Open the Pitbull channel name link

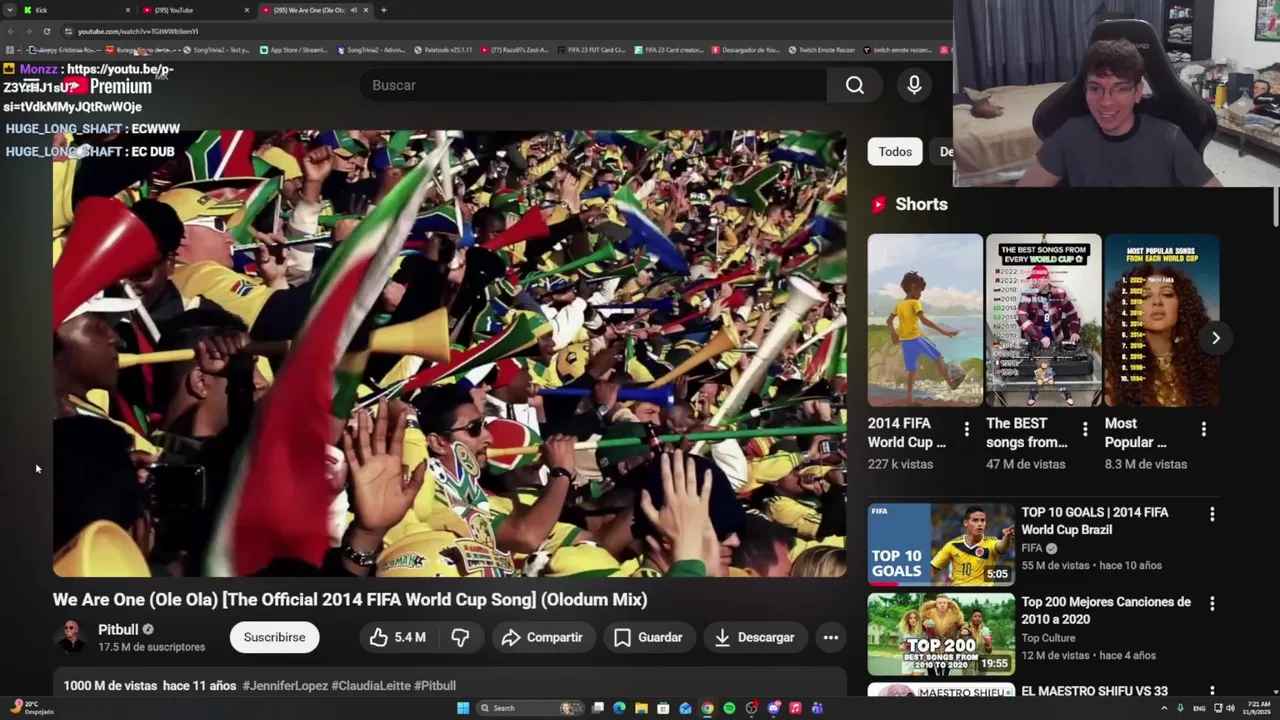click(118, 630)
